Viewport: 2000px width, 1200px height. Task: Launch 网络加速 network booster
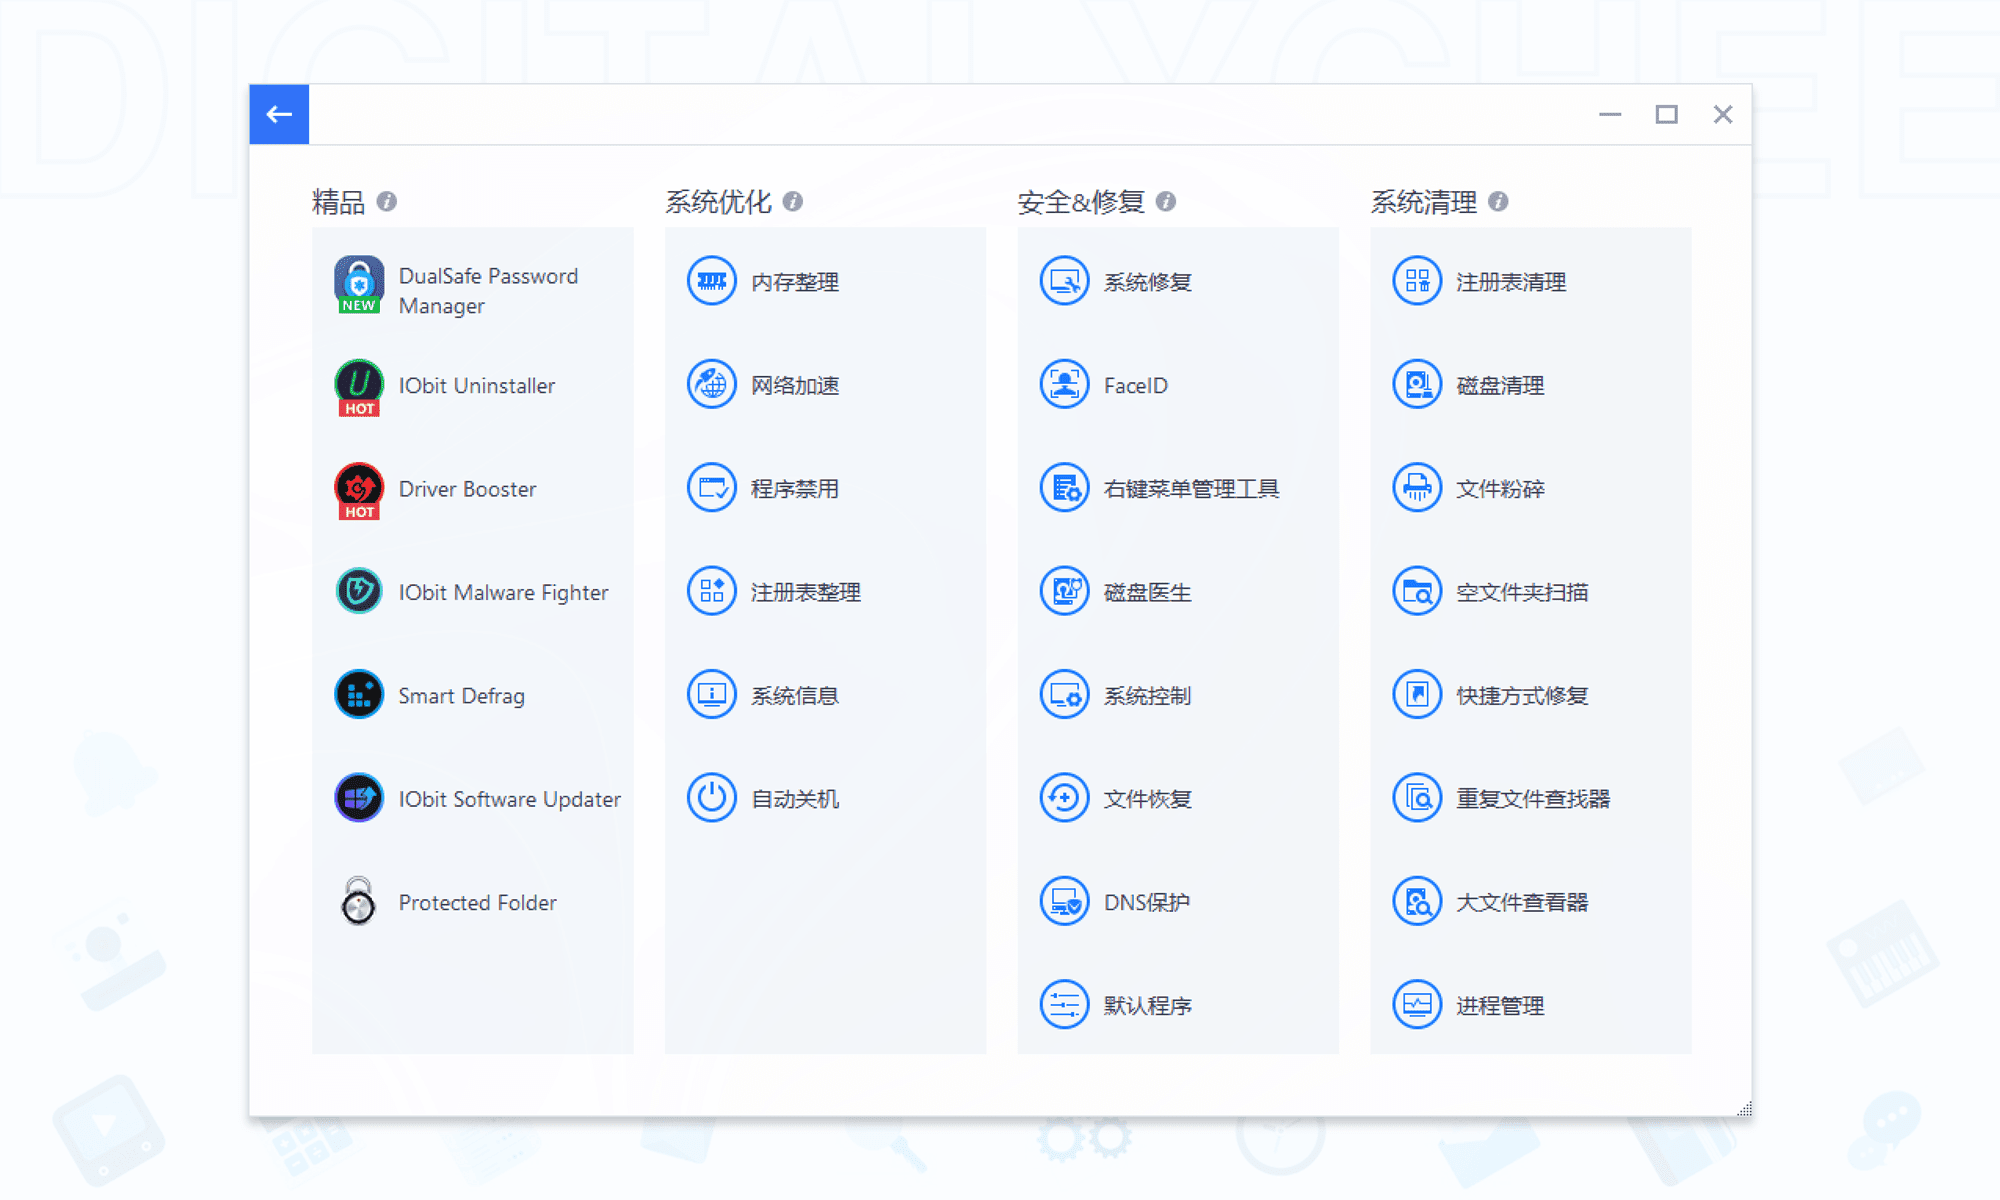pyautogui.click(x=792, y=384)
